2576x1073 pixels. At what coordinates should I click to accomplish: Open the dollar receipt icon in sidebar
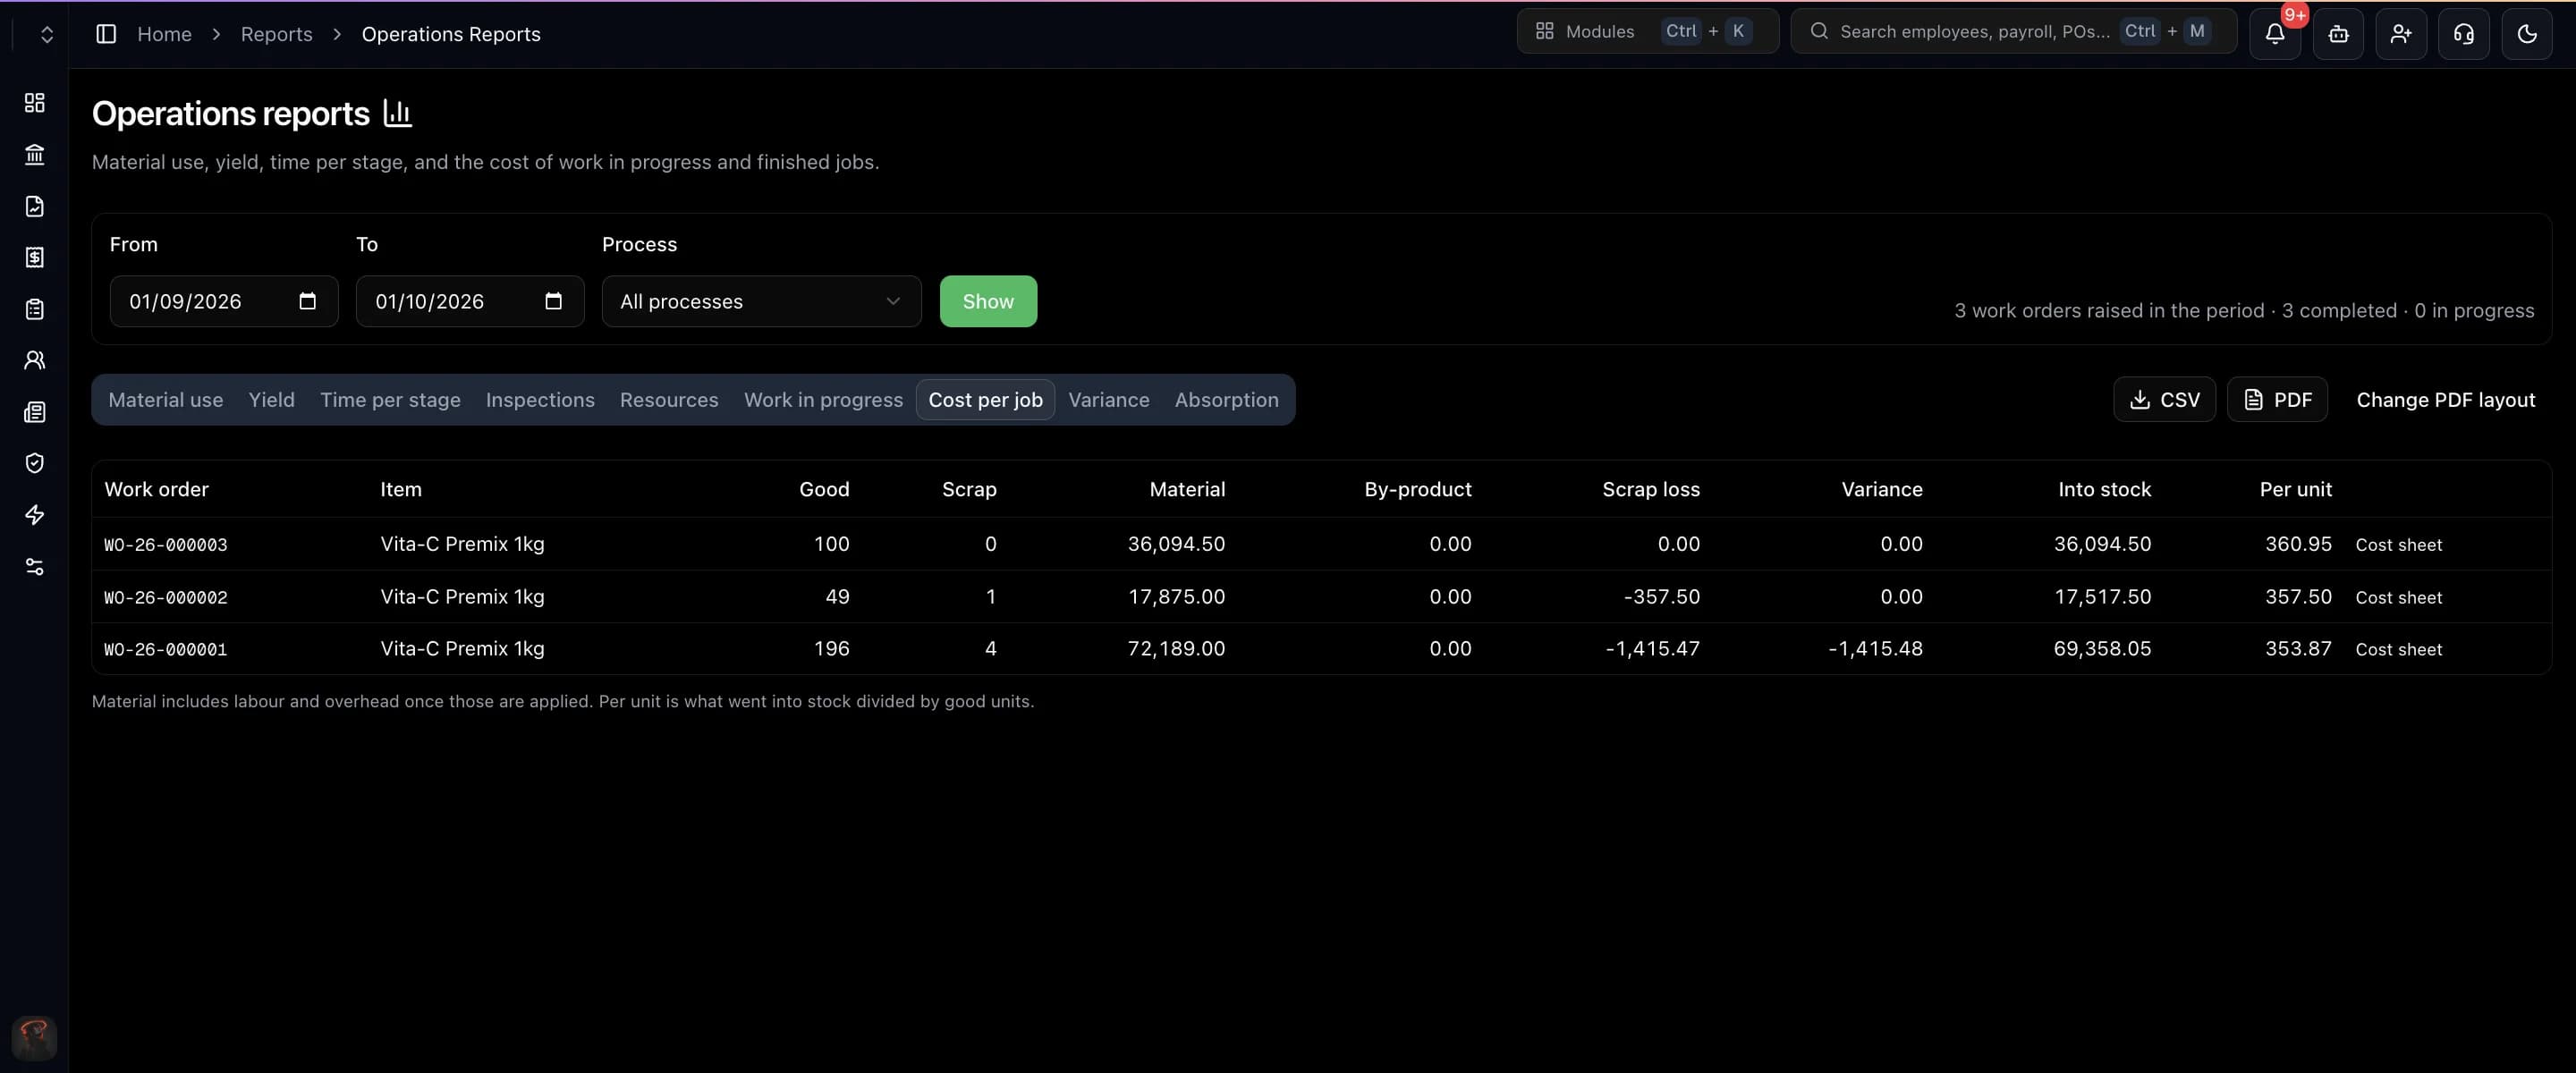click(x=34, y=257)
